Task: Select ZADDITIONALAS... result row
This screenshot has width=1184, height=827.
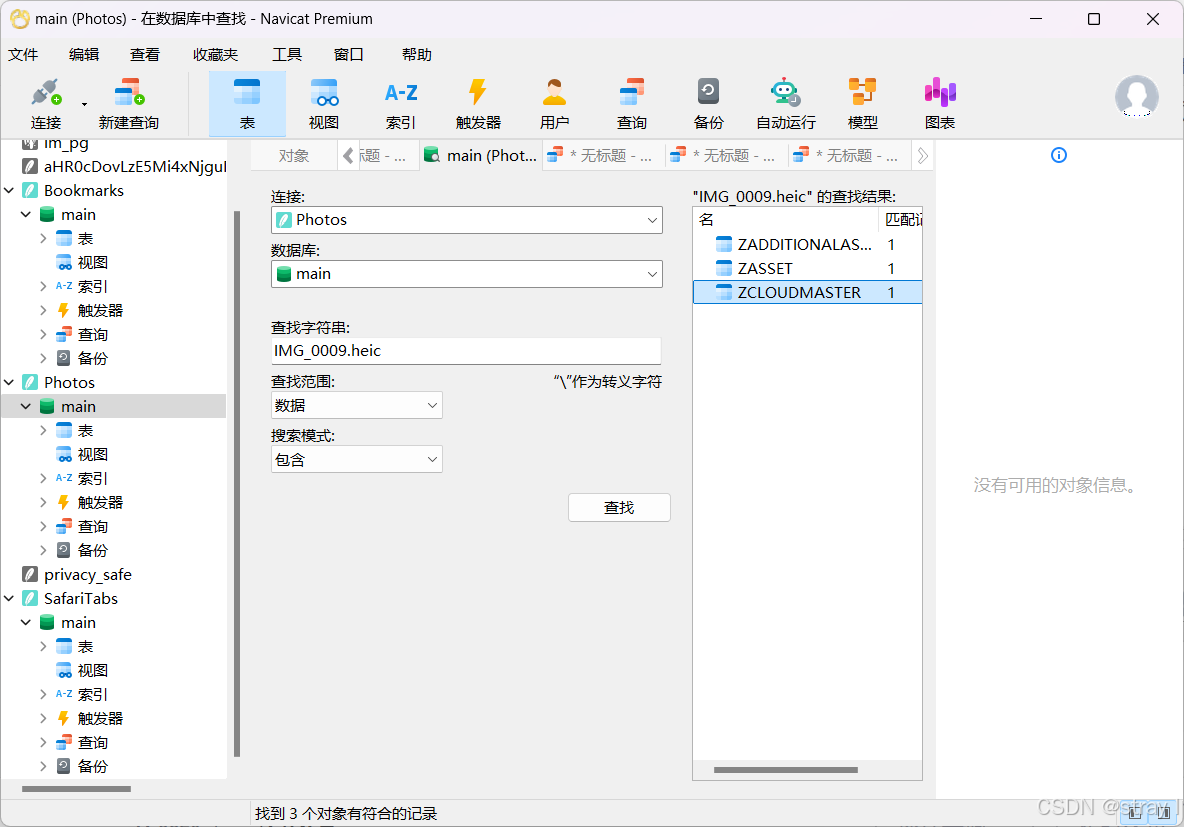Action: (807, 244)
